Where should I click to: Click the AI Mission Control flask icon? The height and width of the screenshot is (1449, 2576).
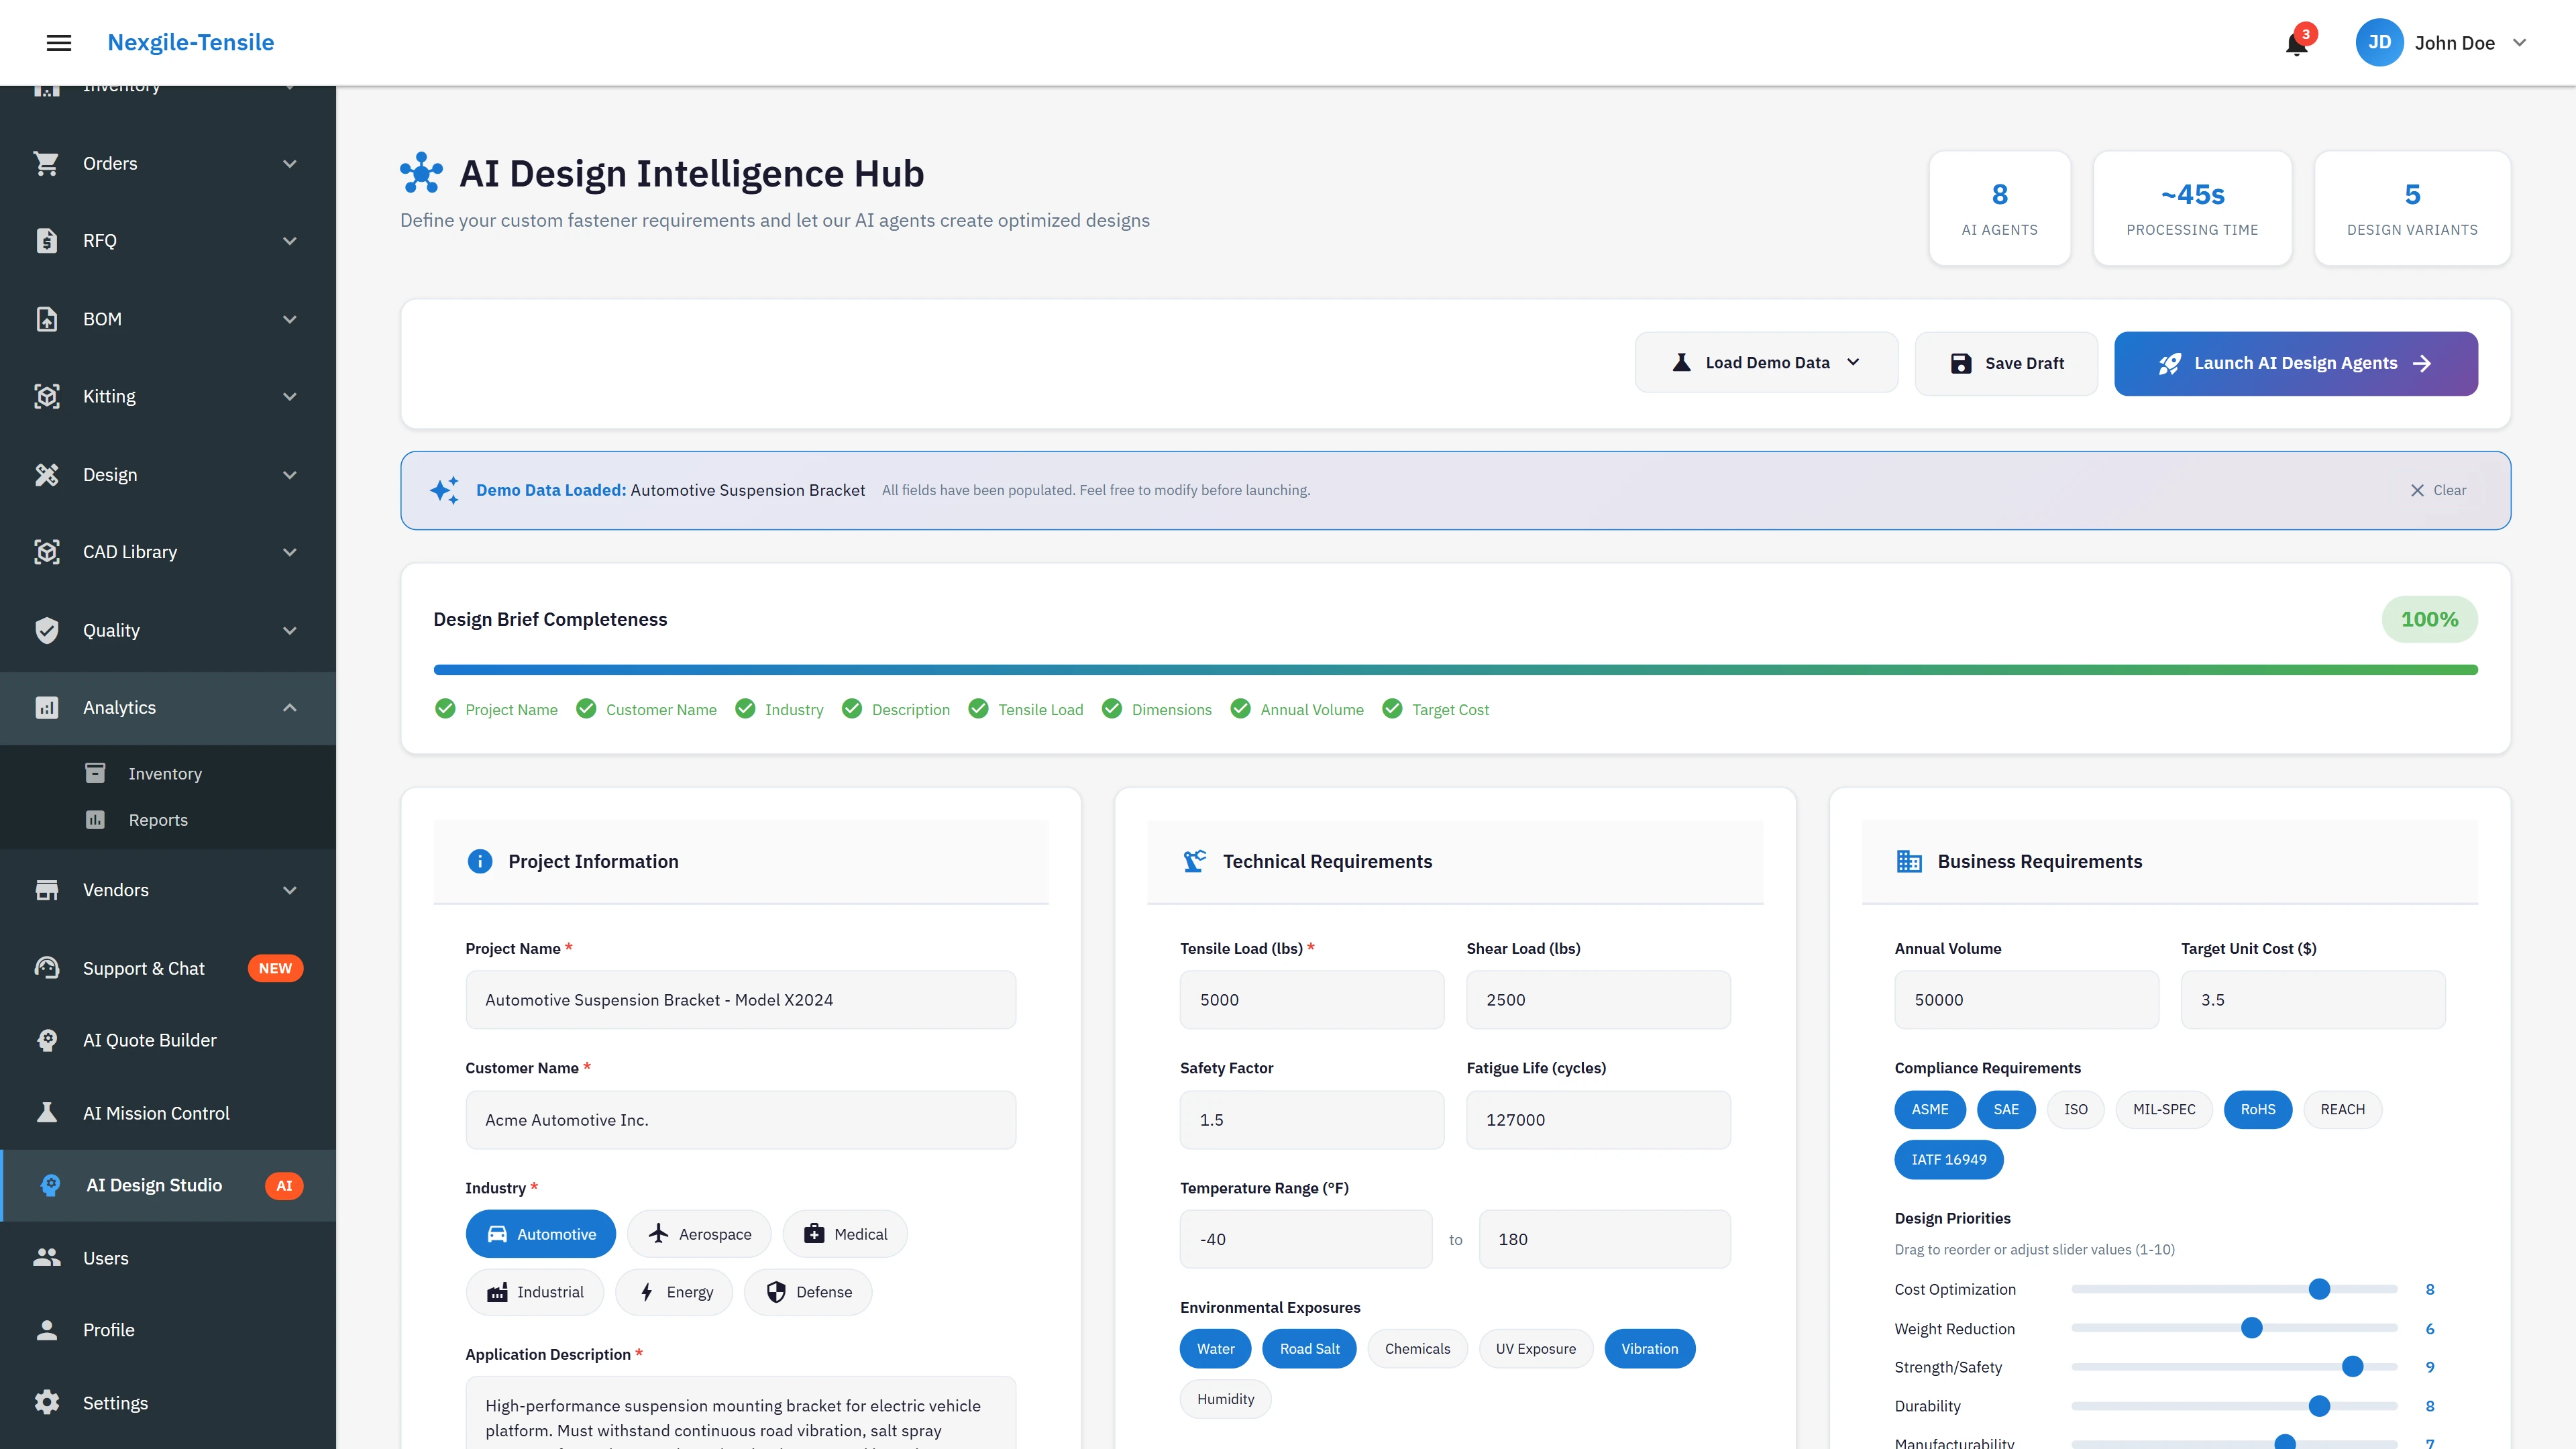coord(47,1113)
